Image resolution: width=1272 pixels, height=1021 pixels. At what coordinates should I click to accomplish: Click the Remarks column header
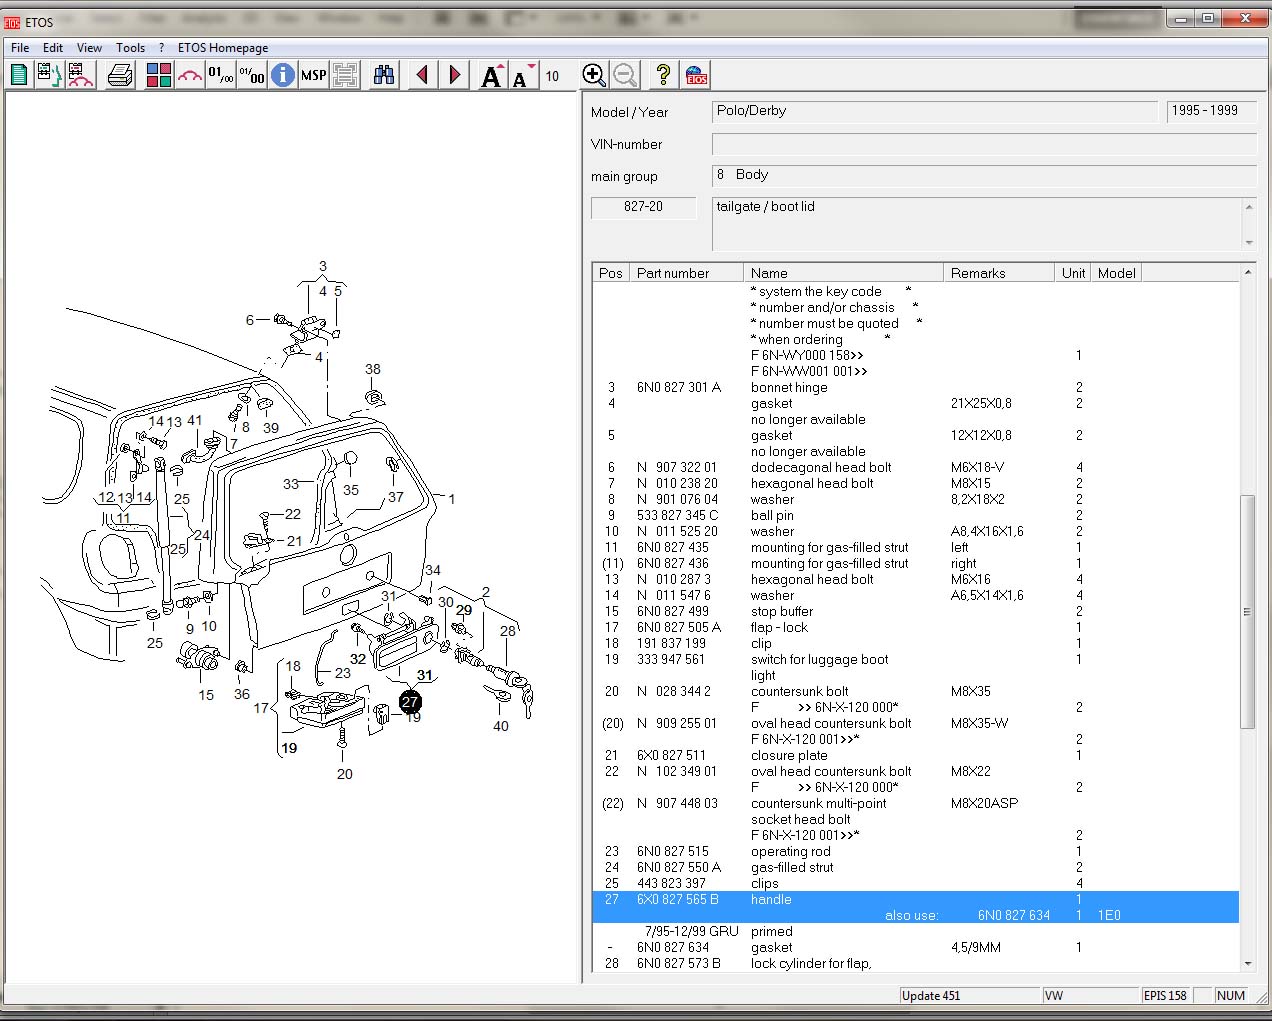(997, 273)
